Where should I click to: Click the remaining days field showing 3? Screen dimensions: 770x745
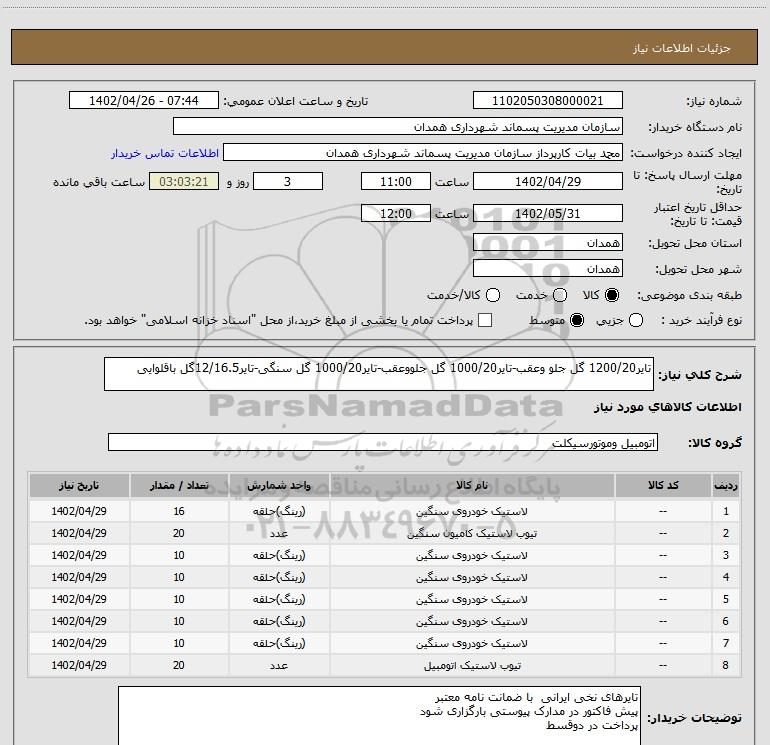[x=288, y=181]
